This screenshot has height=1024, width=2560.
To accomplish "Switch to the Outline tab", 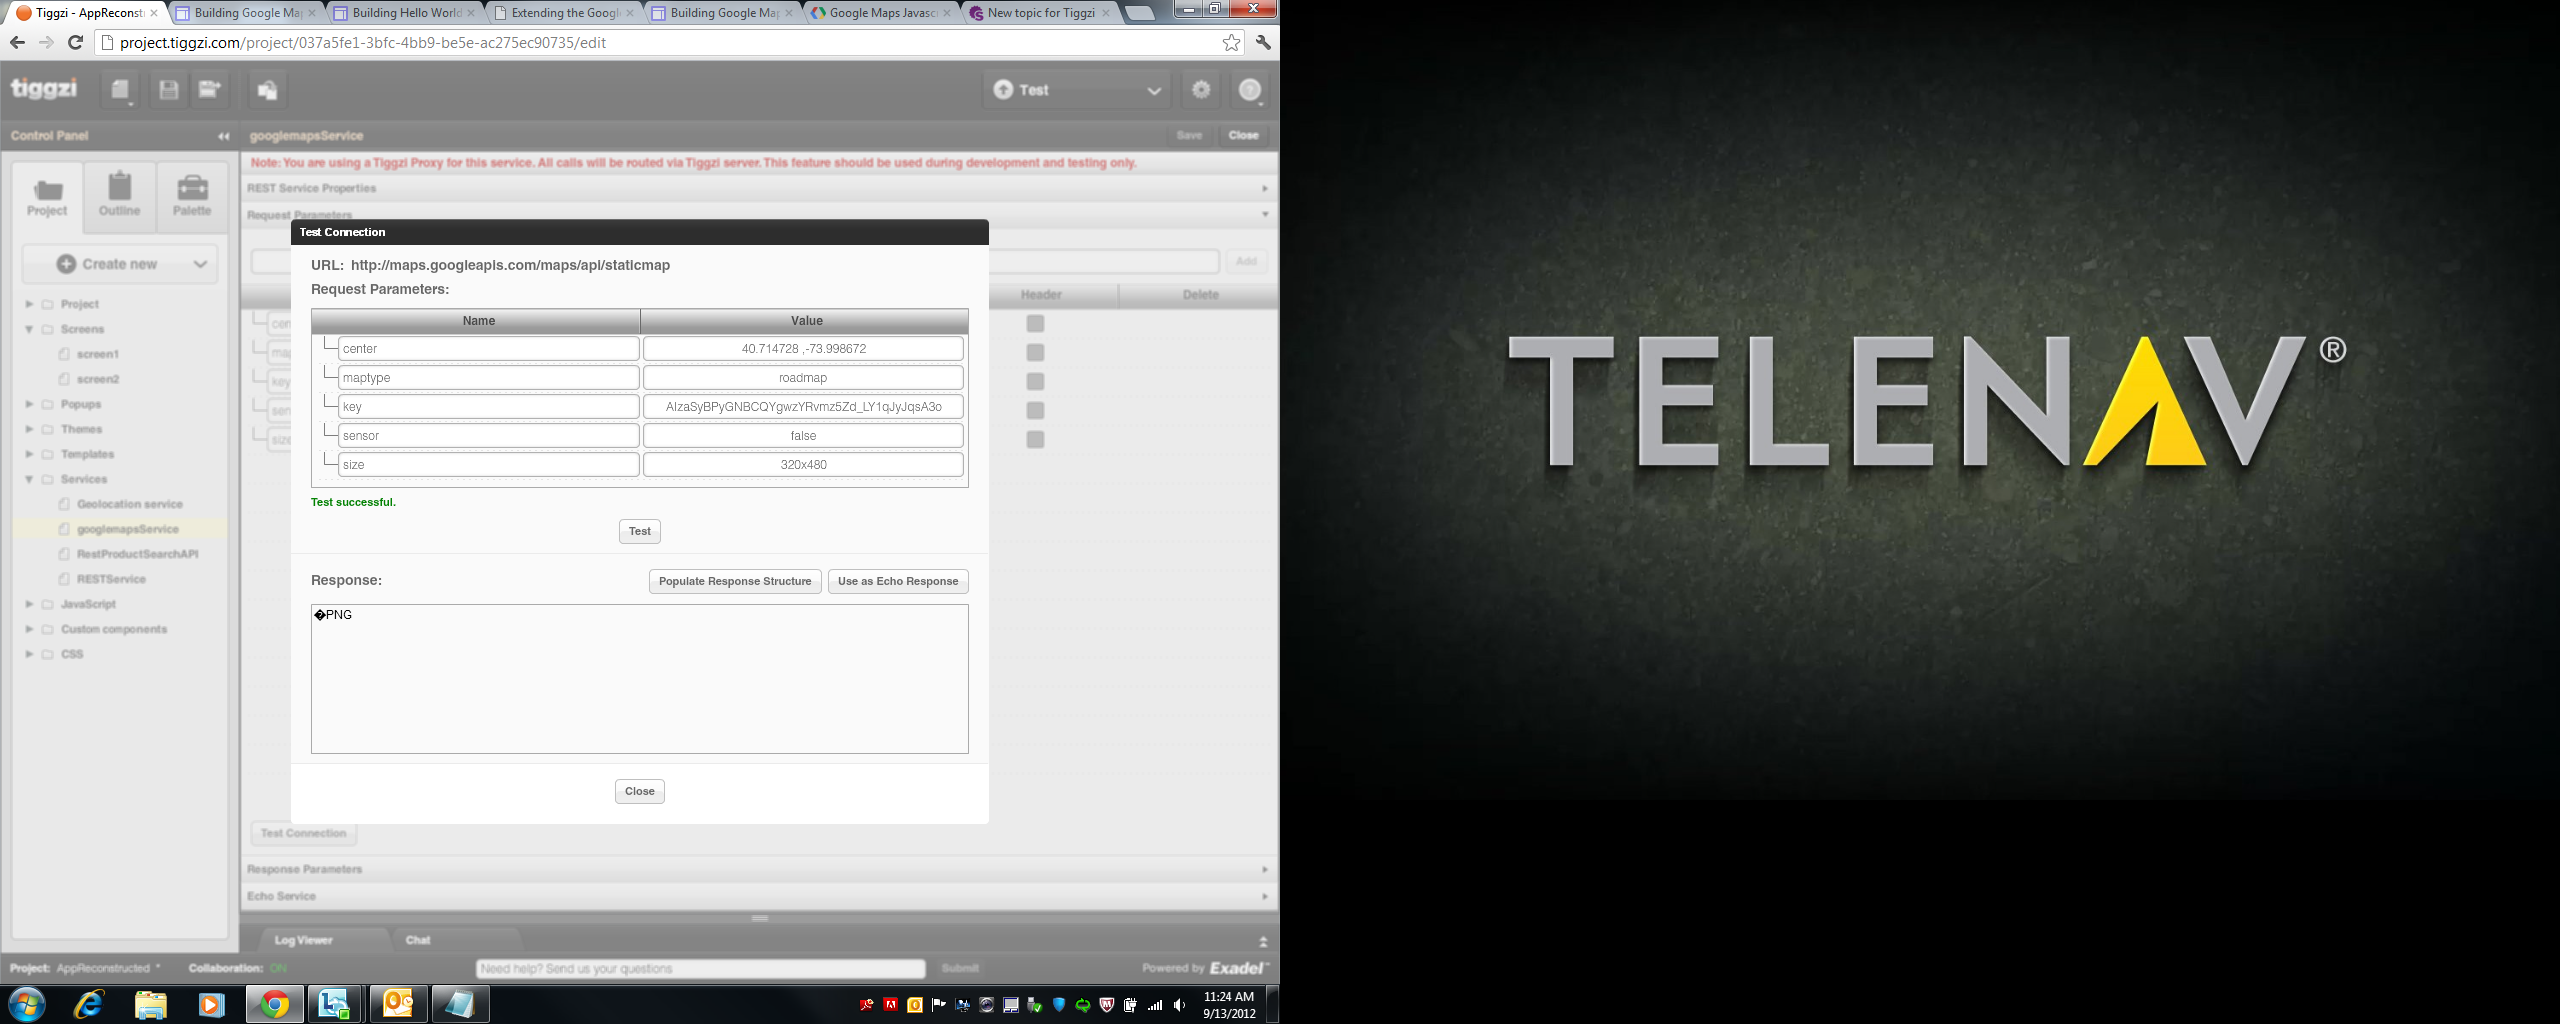I will click(x=119, y=196).
